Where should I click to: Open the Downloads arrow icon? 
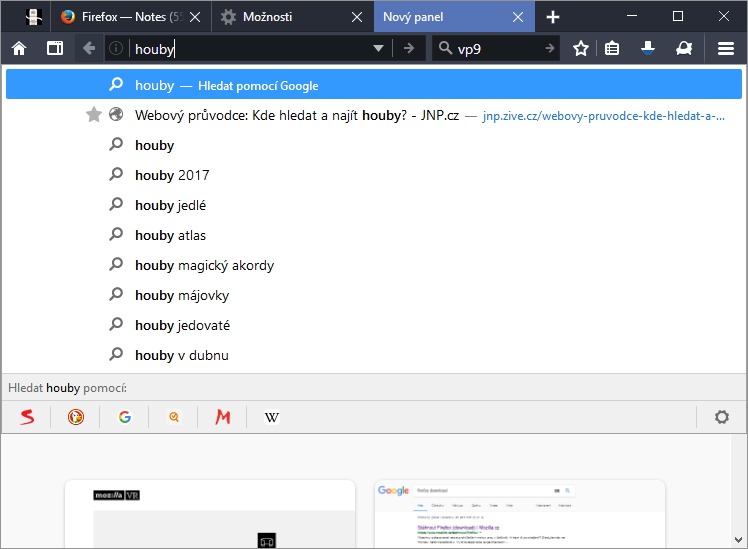point(647,48)
